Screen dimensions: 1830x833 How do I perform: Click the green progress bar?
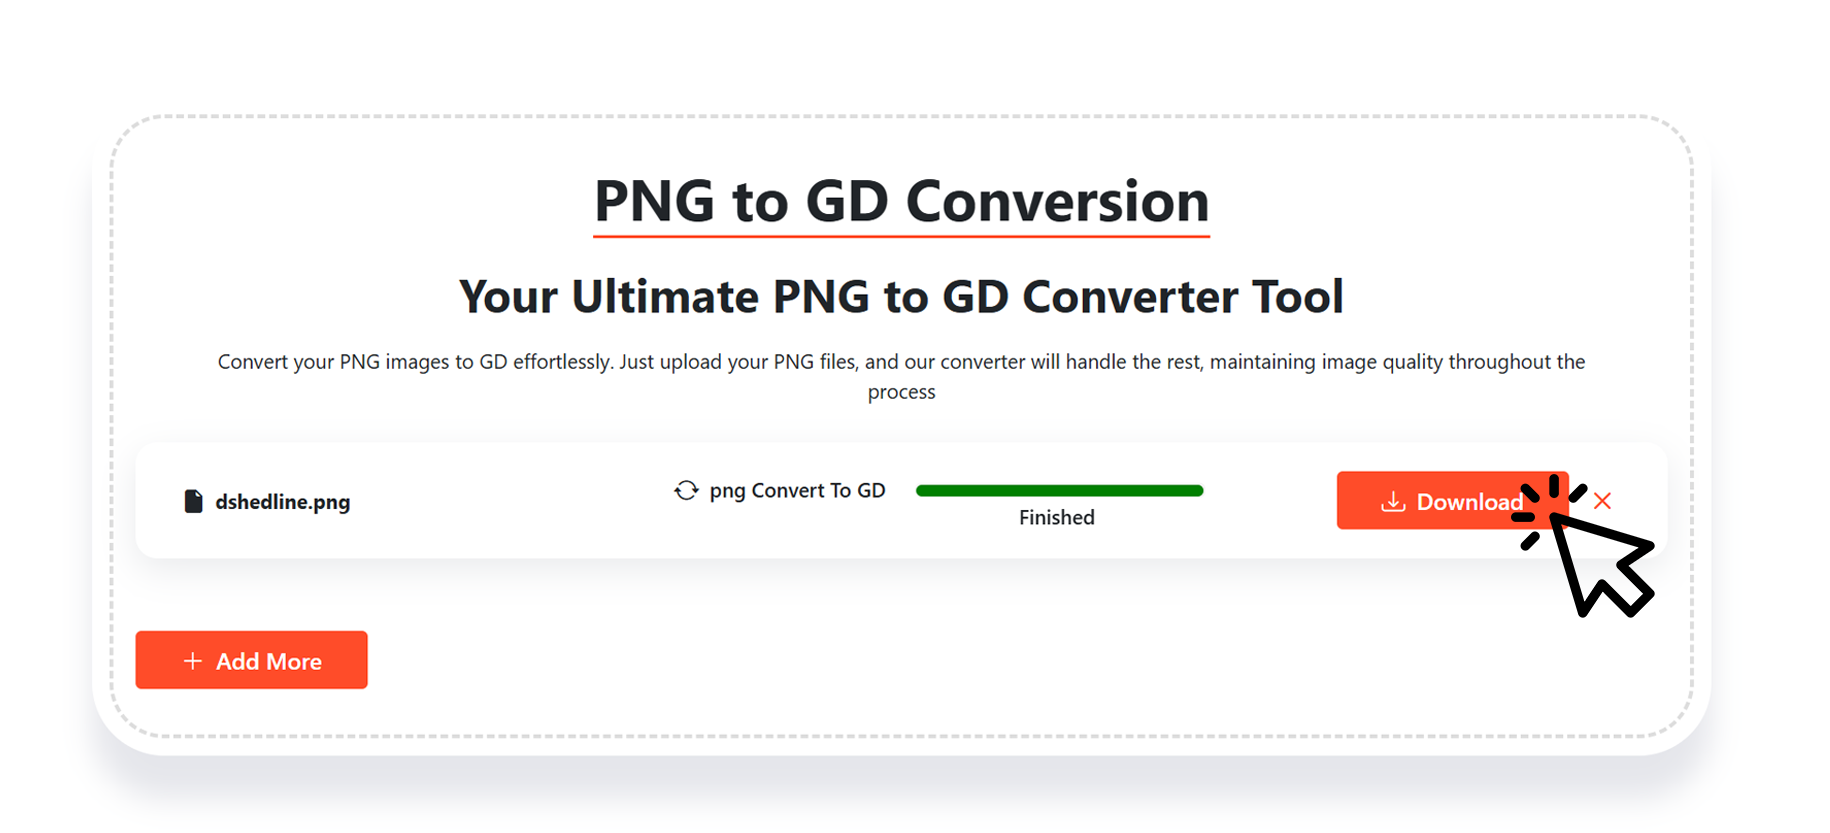1059,490
